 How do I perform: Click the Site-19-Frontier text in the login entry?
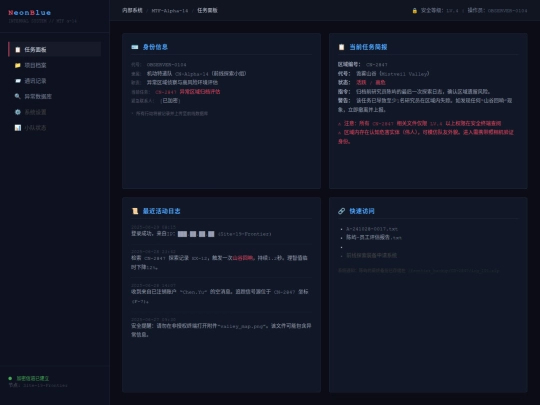(x=245, y=234)
